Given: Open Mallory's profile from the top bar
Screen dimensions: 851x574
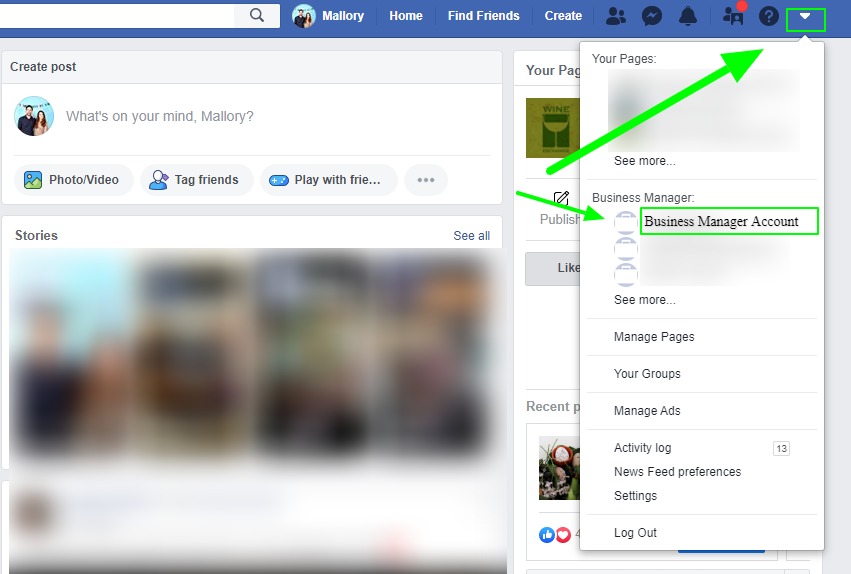Looking at the screenshot, I should click(x=328, y=16).
